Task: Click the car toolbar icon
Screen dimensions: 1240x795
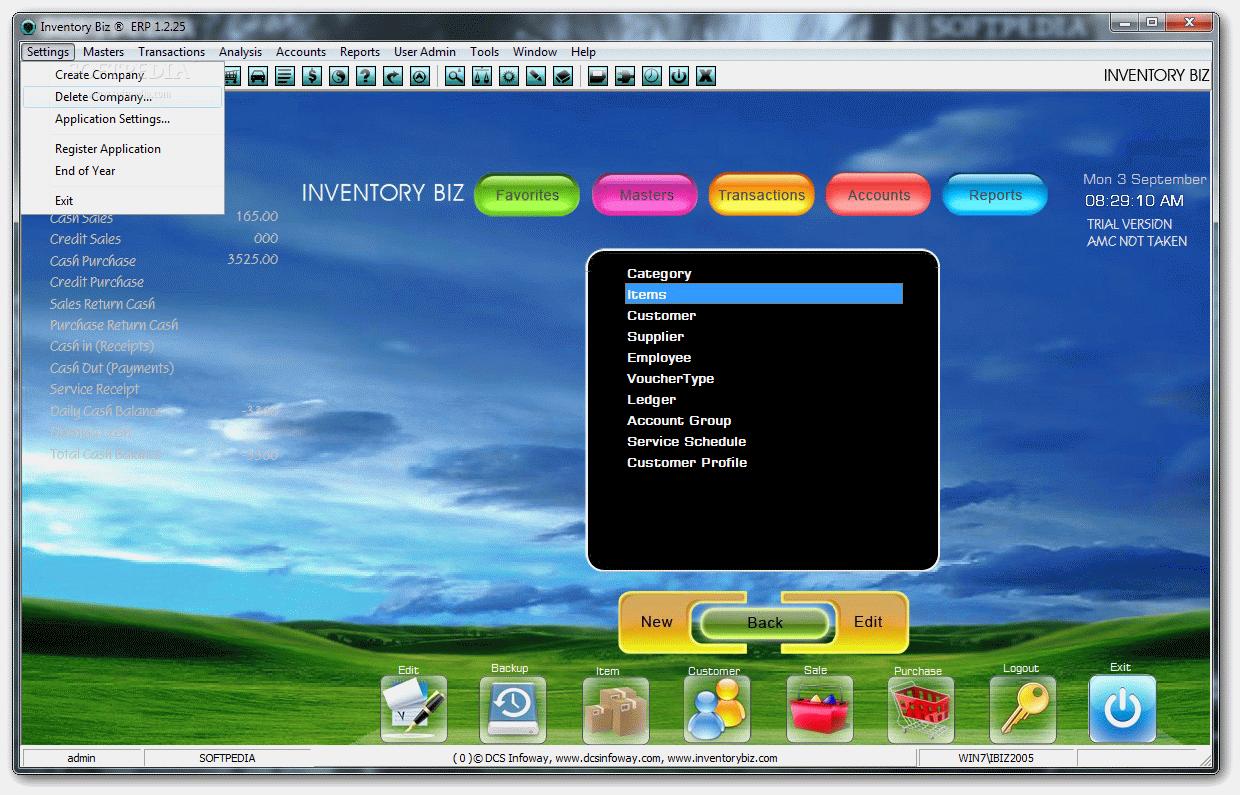Action: click(x=258, y=76)
